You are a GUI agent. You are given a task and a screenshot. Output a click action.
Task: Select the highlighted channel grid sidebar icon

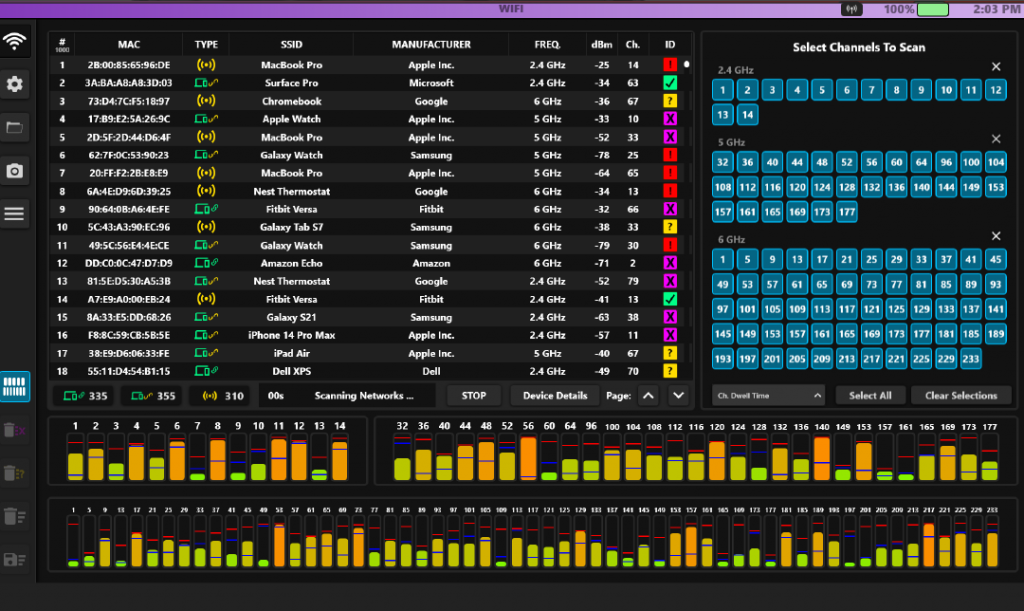[15, 386]
